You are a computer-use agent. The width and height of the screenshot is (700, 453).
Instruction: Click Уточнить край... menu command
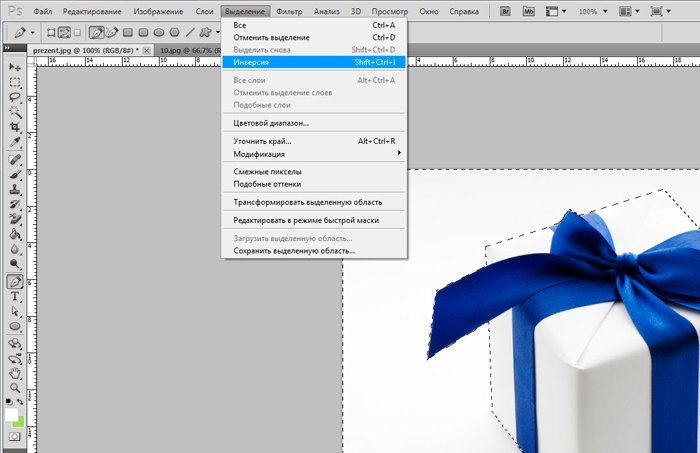click(262, 141)
